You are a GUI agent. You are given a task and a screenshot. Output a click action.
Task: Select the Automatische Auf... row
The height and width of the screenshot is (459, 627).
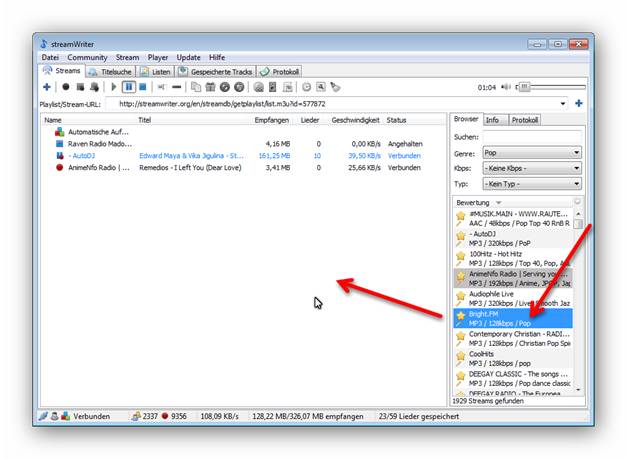pyautogui.click(x=243, y=132)
